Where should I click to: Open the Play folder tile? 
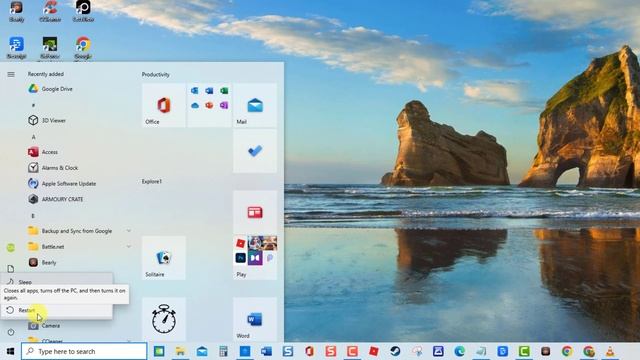pyautogui.click(x=255, y=258)
